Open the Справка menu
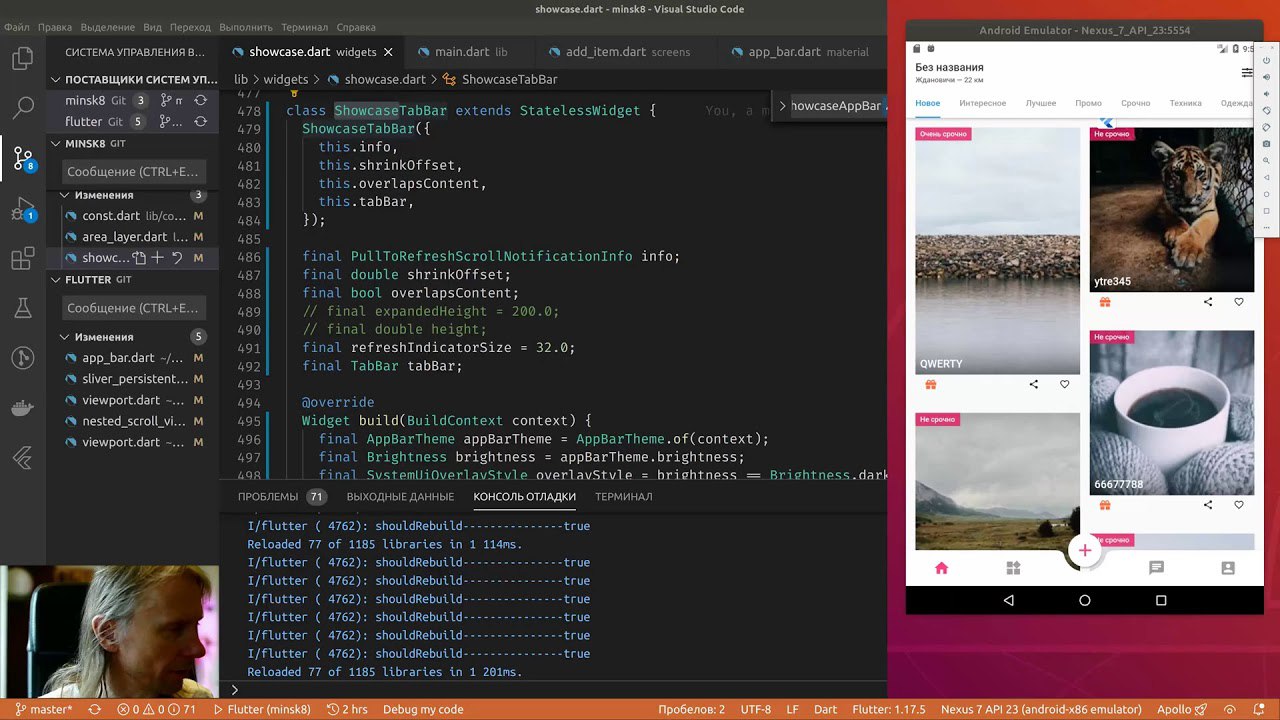 (x=356, y=27)
